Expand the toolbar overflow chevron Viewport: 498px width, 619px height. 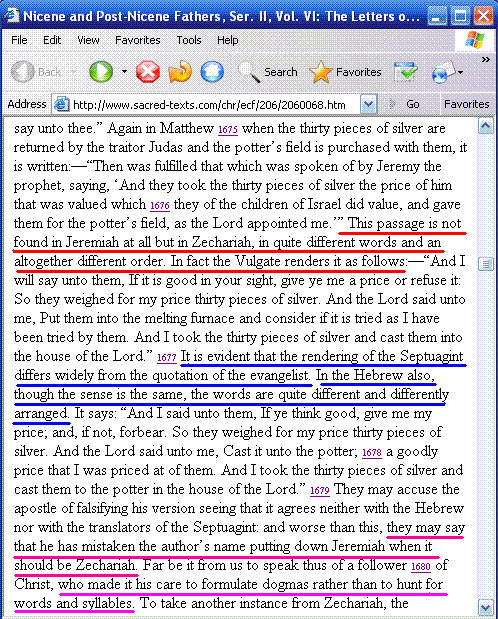coord(486,60)
